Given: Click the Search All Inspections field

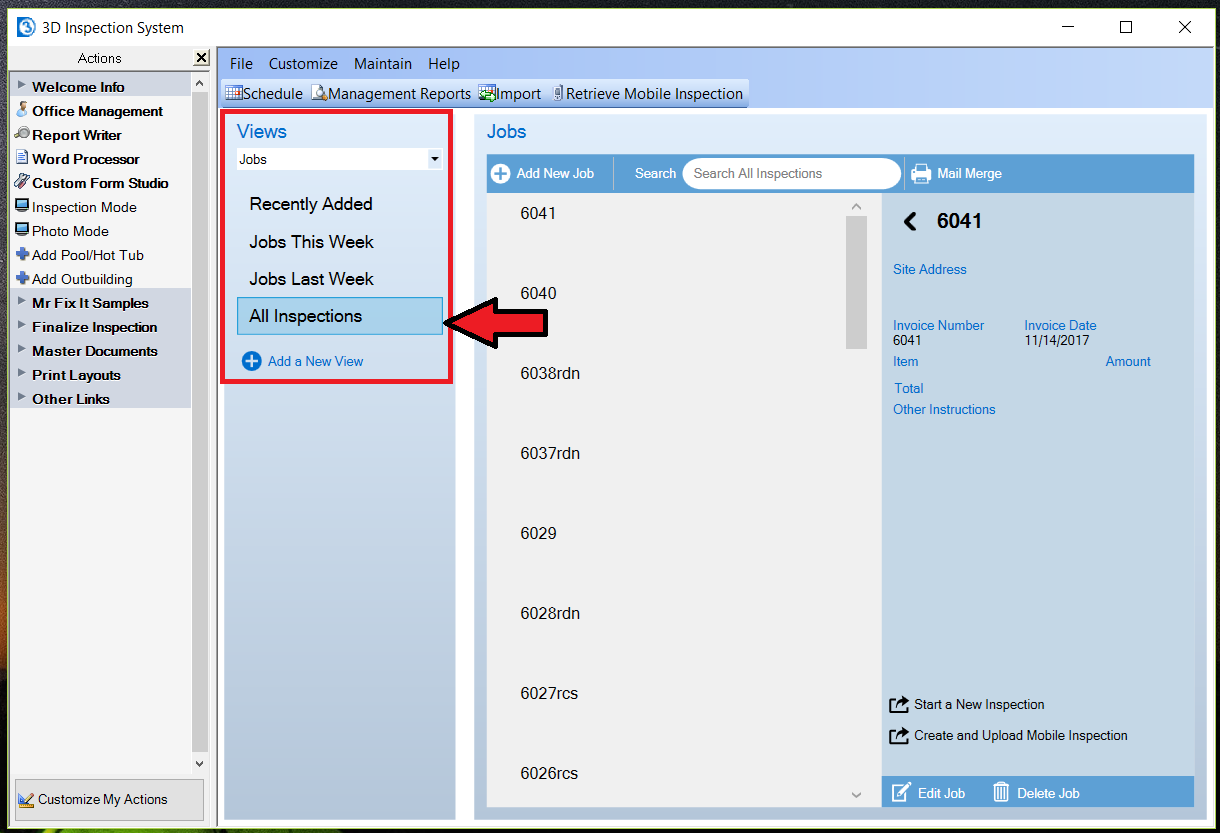Looking at the screenshot, I should point(791,174).
